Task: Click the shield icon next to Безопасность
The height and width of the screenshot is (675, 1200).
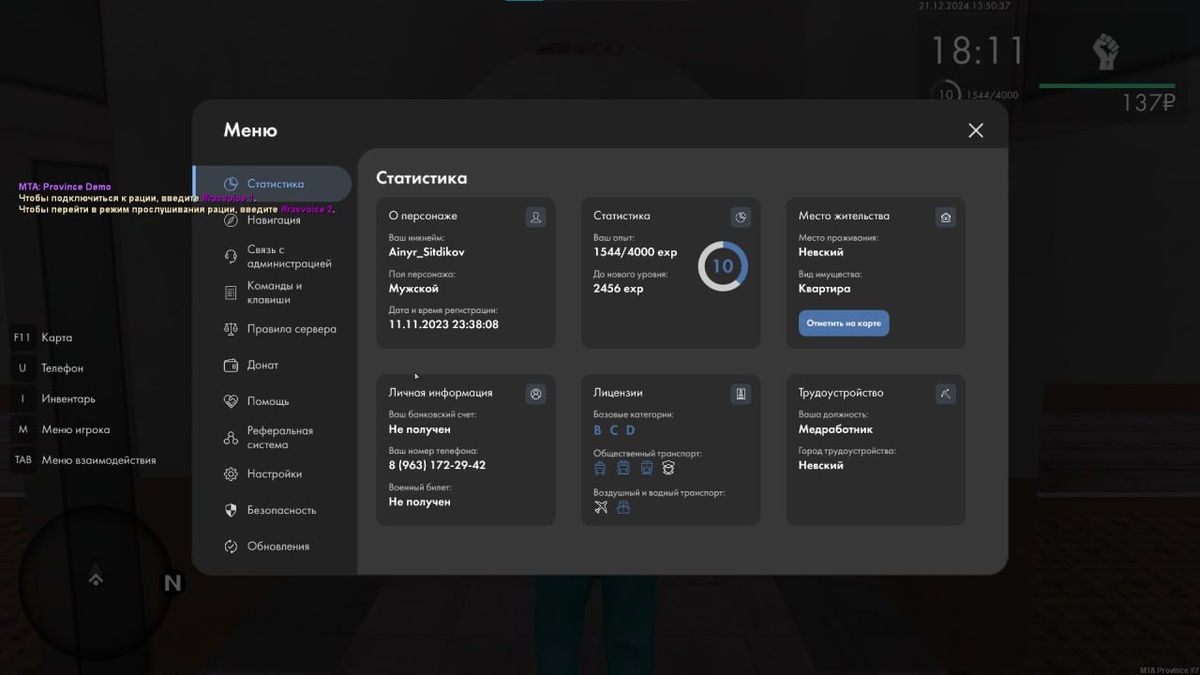Action: point(231,510)
